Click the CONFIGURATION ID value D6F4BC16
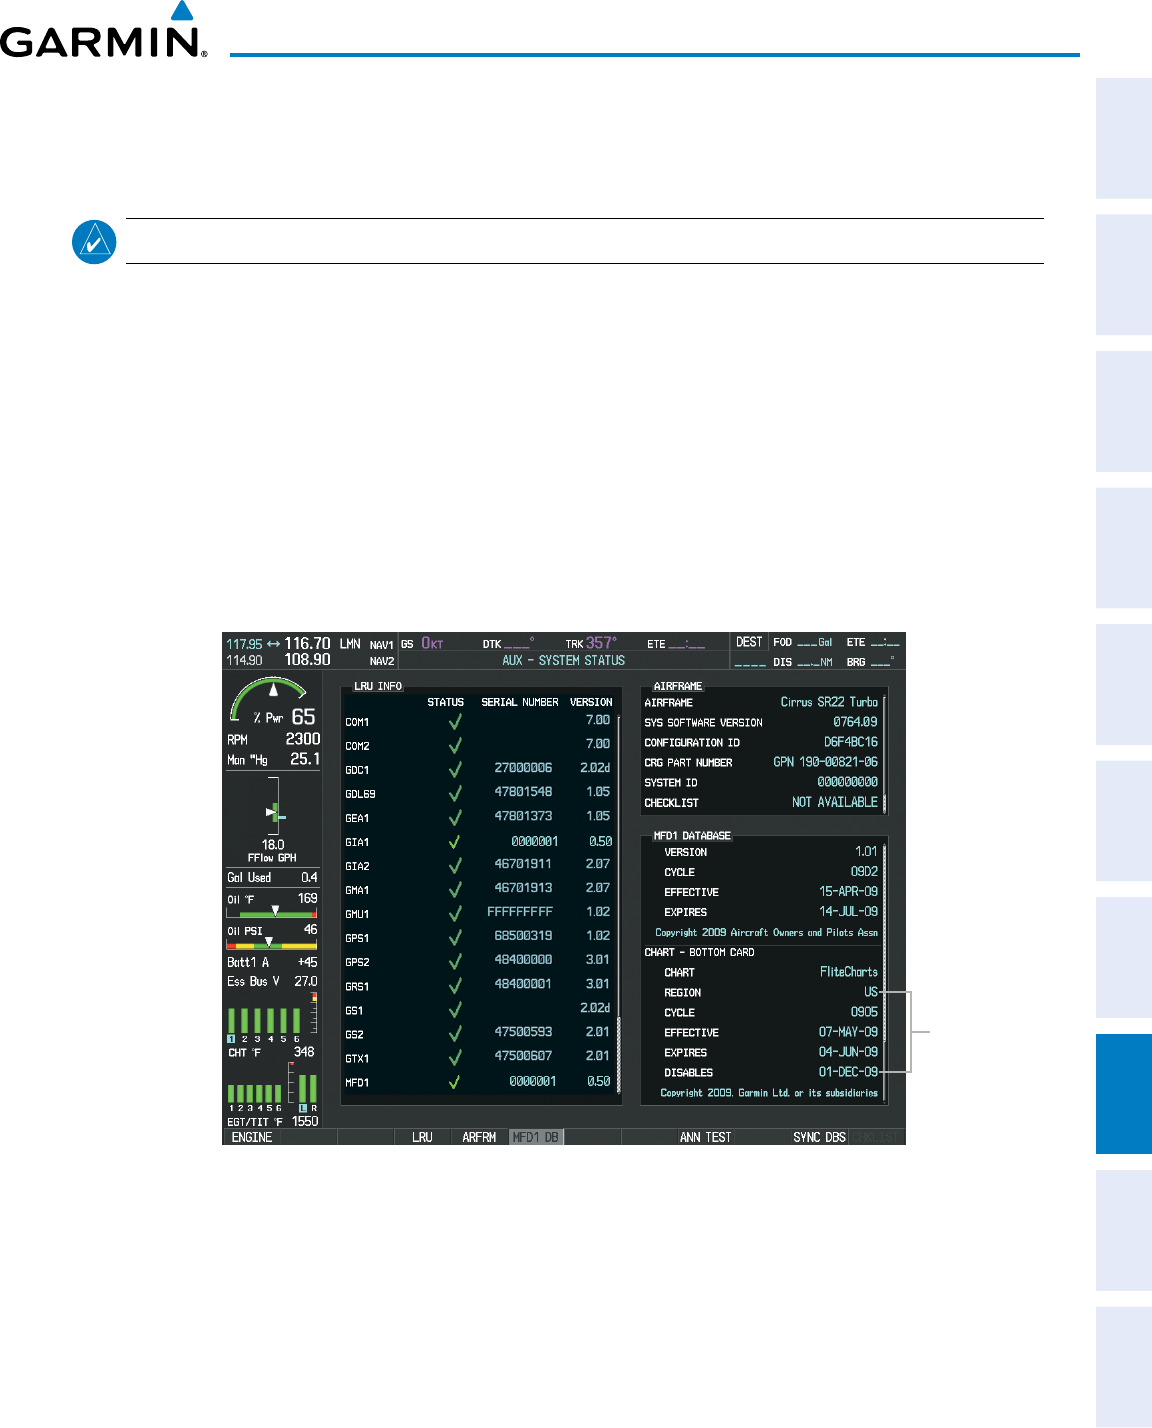Viewport: 1152px width, 1428px height. tap(851, 742)
